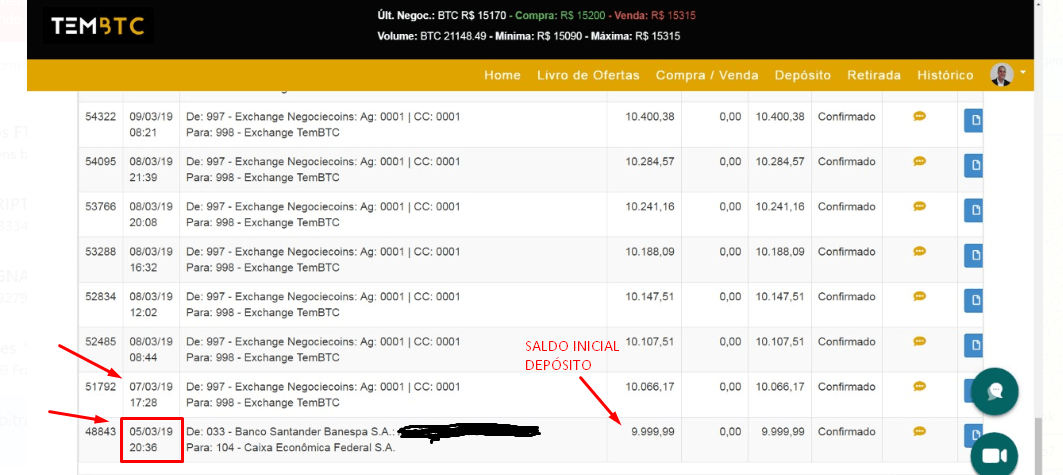The height and width of the screenshot is (475, 1063).
Task: View receipt document for transaction 53766
Action: [974, 210]
